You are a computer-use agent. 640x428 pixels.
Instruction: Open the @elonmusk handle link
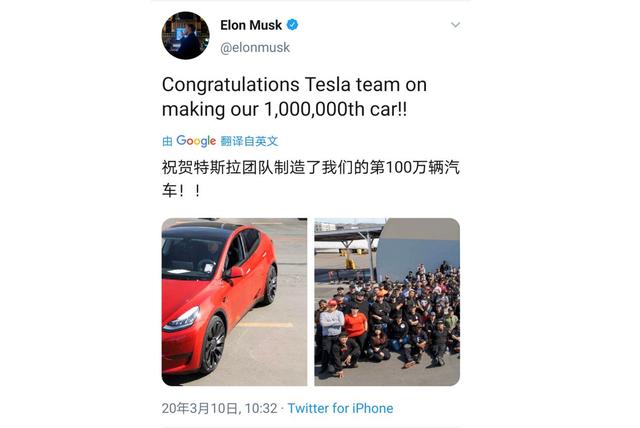[254, 46]
